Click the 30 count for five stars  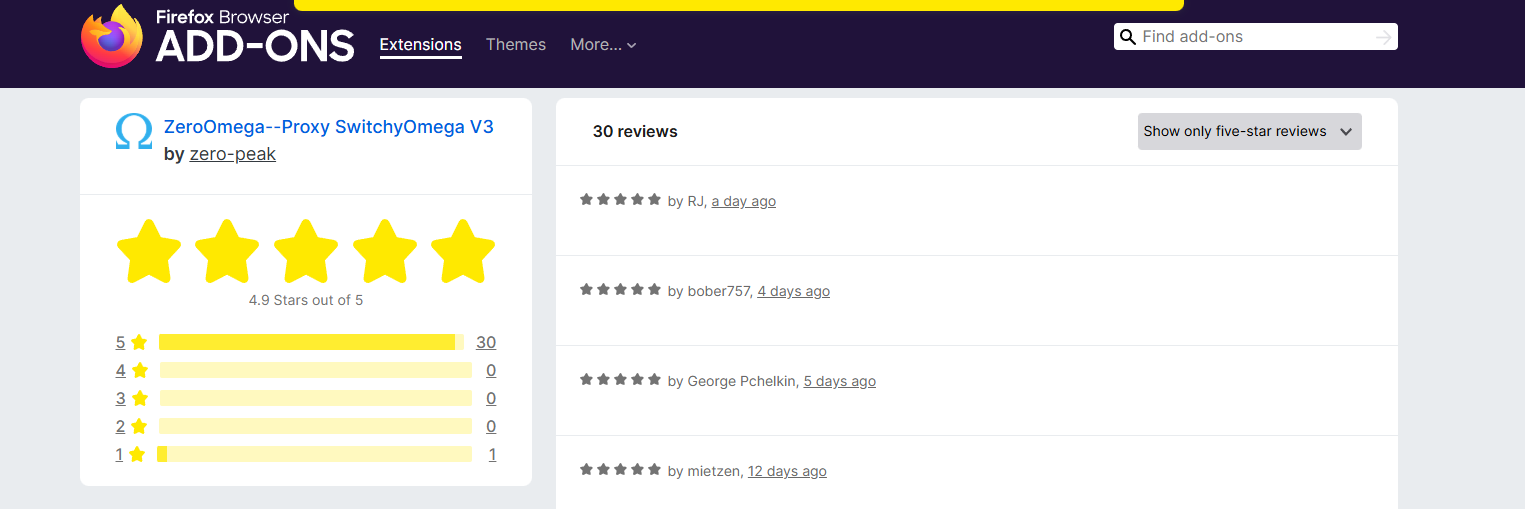click(486, 342)
